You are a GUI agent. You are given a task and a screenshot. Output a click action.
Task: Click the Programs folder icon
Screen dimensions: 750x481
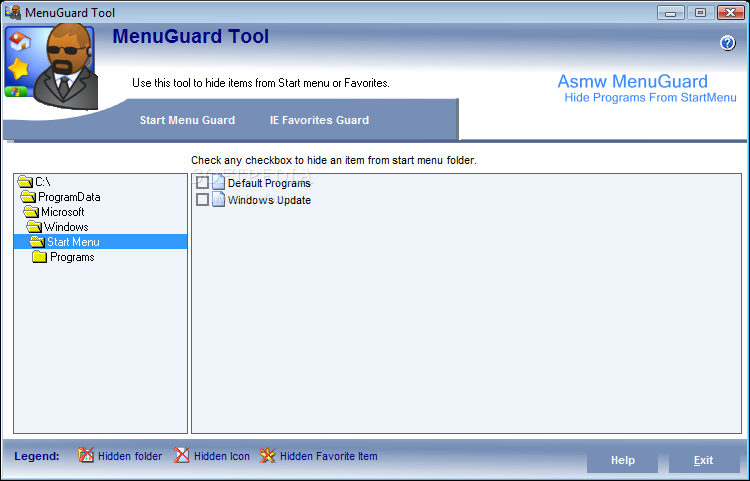pos(40,257)
